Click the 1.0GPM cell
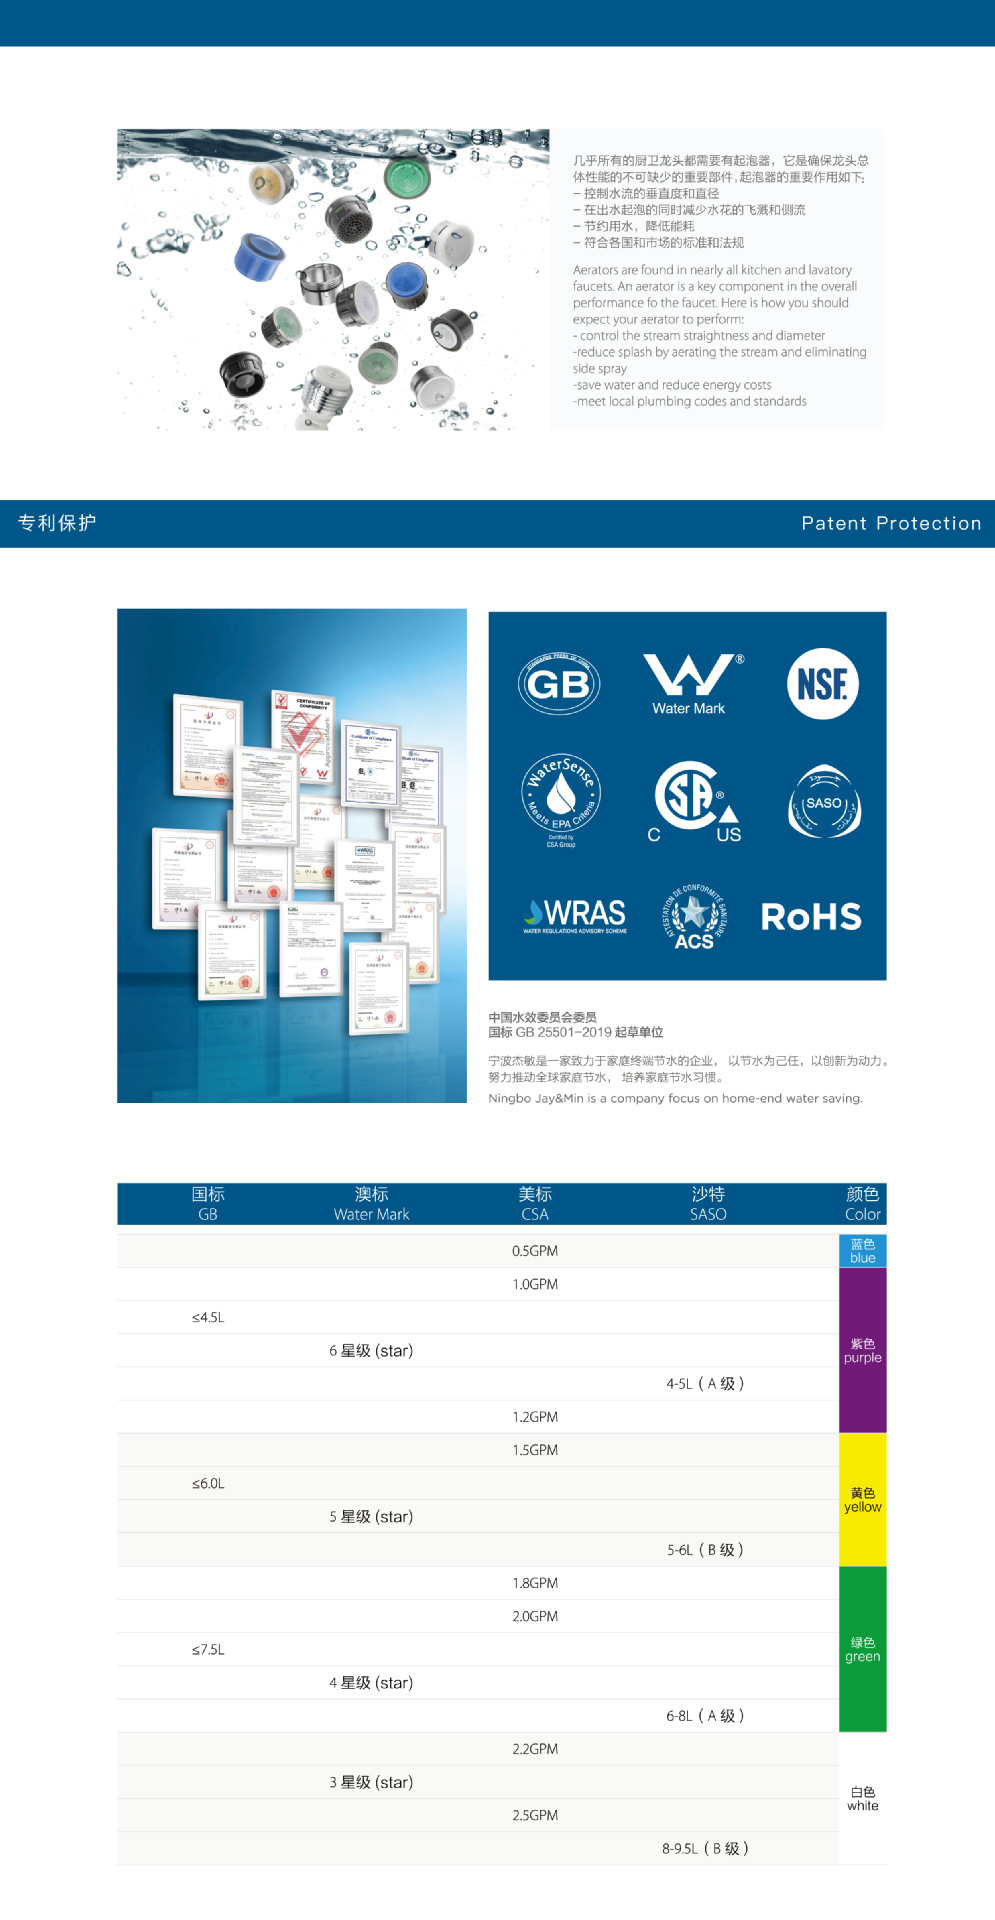Viewport: 995px width, 1920px height. click(x=535, y=1284)
